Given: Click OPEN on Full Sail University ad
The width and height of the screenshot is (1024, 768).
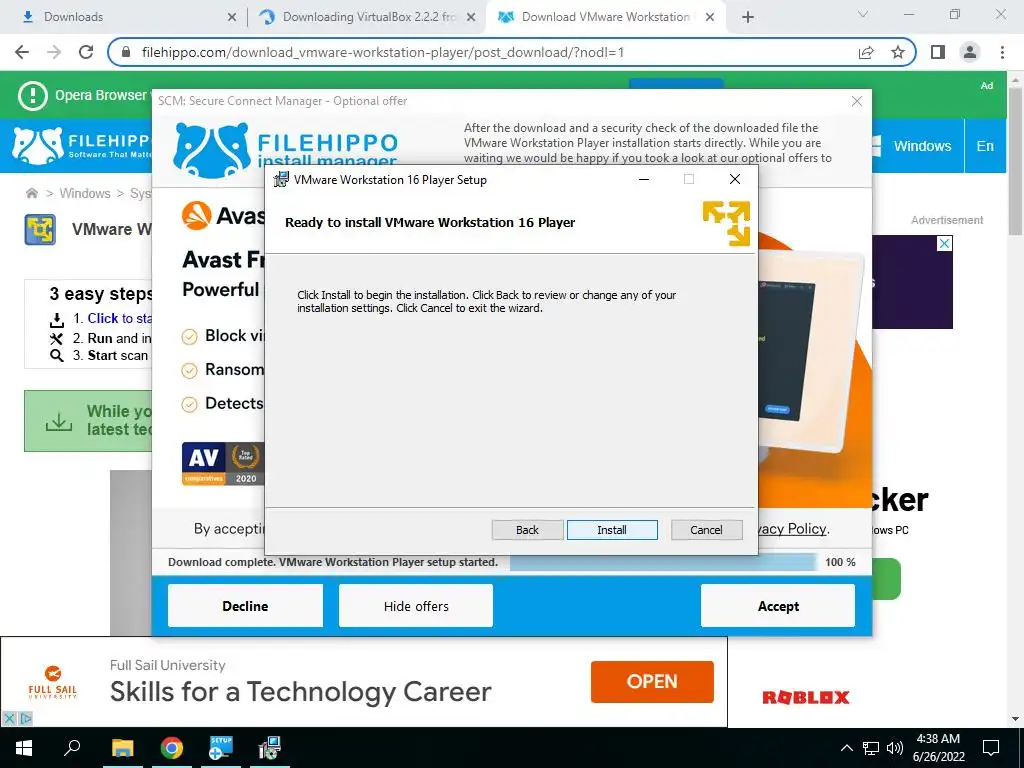Looking at the screenshot, I should 652,682.
